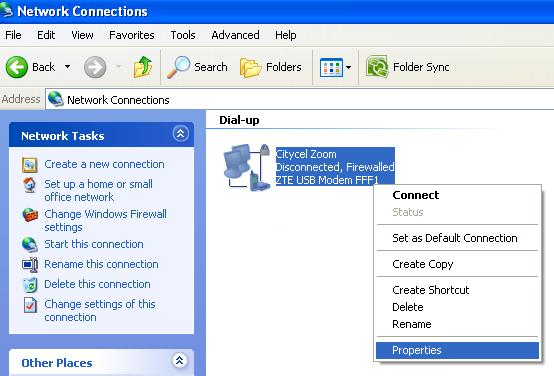Click the grayed Forward arrow icon
554x376 pixels.
(95, 67)
